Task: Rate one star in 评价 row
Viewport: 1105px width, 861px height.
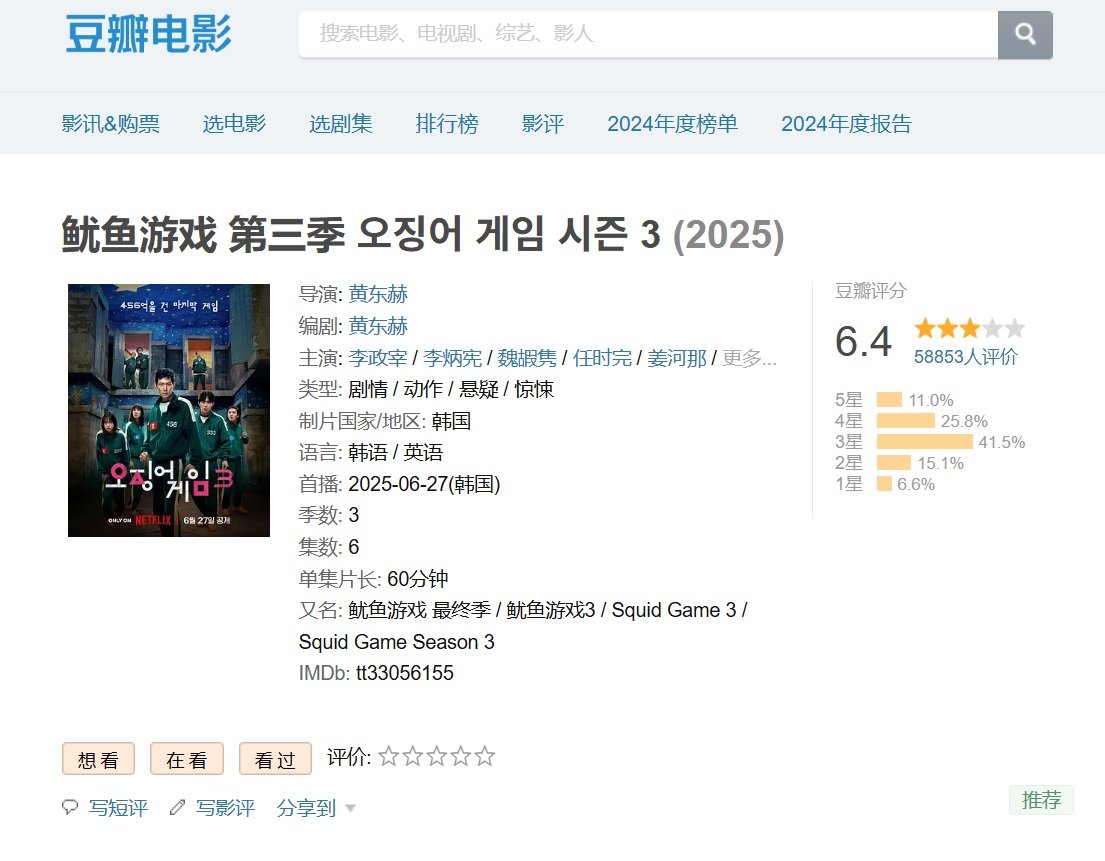Action: 389,757
